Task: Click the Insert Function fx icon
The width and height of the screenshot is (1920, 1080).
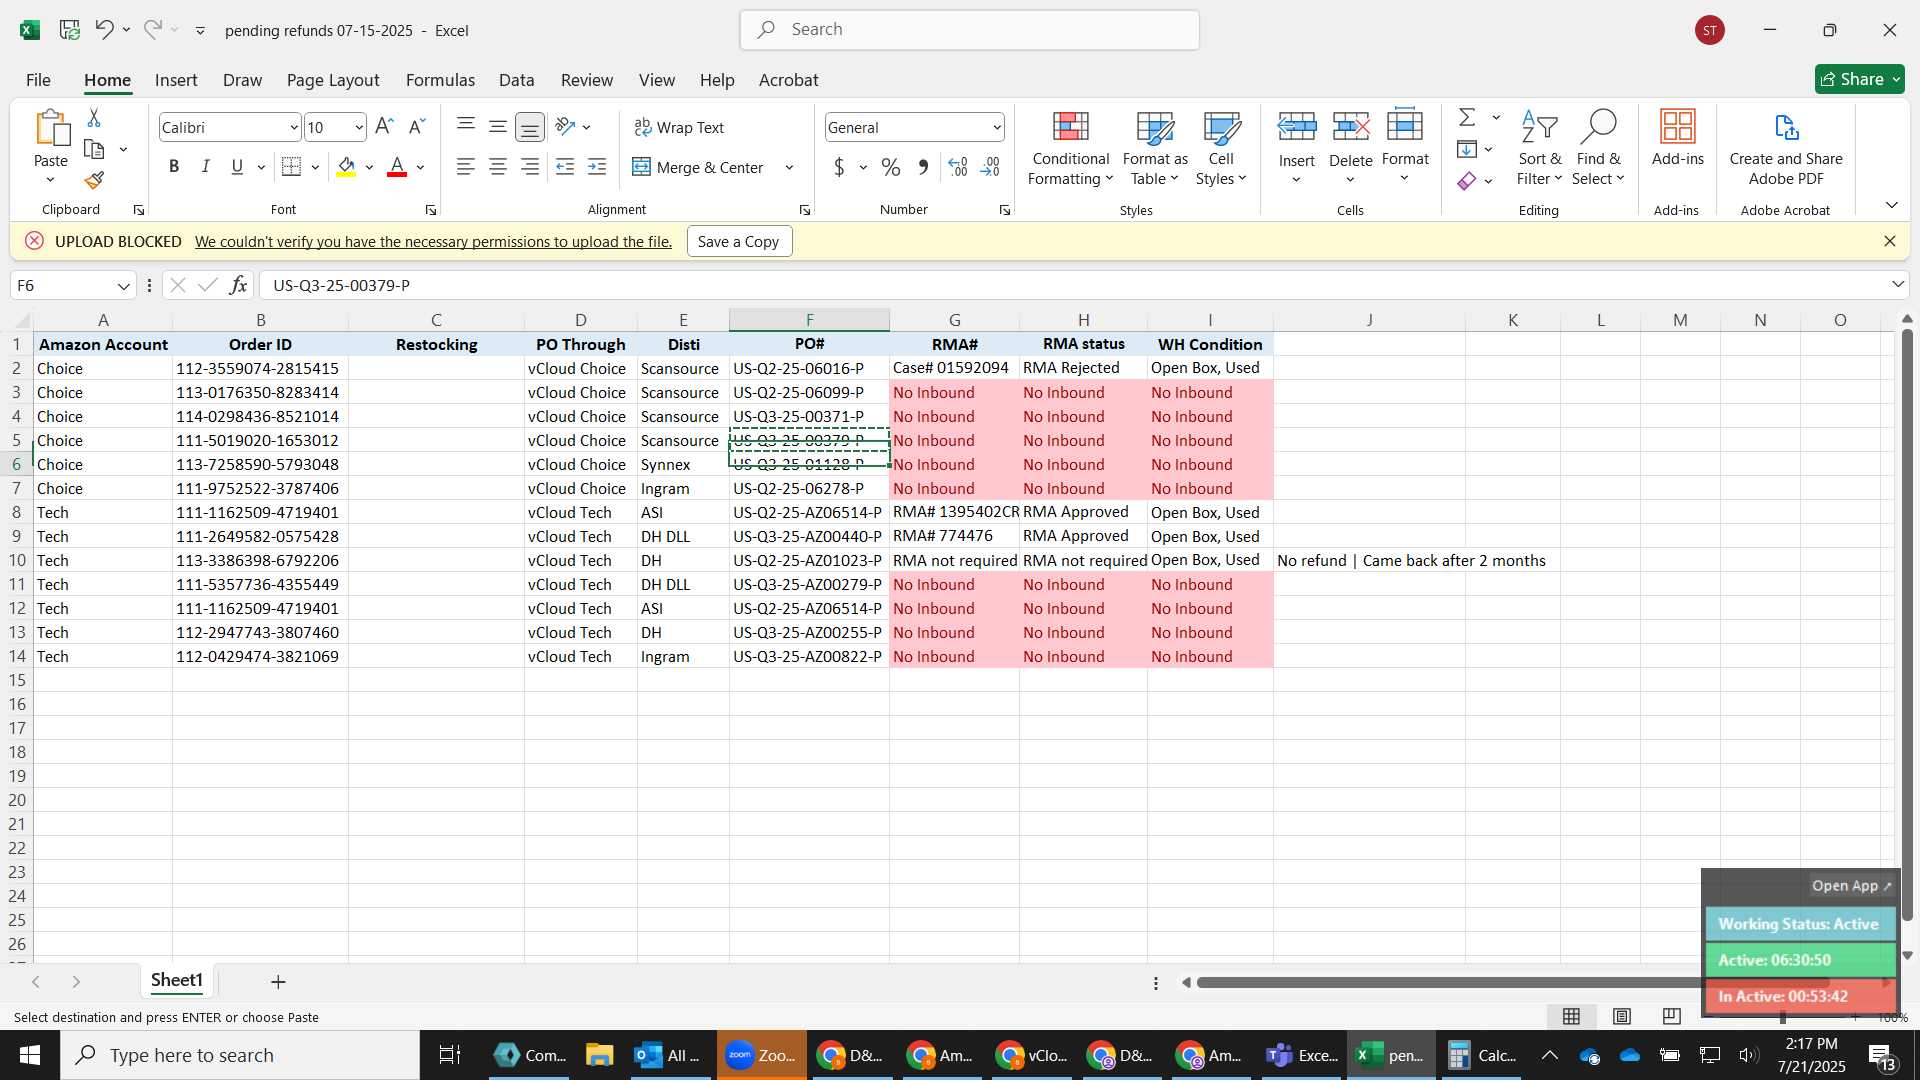Action: click(238, 286)
